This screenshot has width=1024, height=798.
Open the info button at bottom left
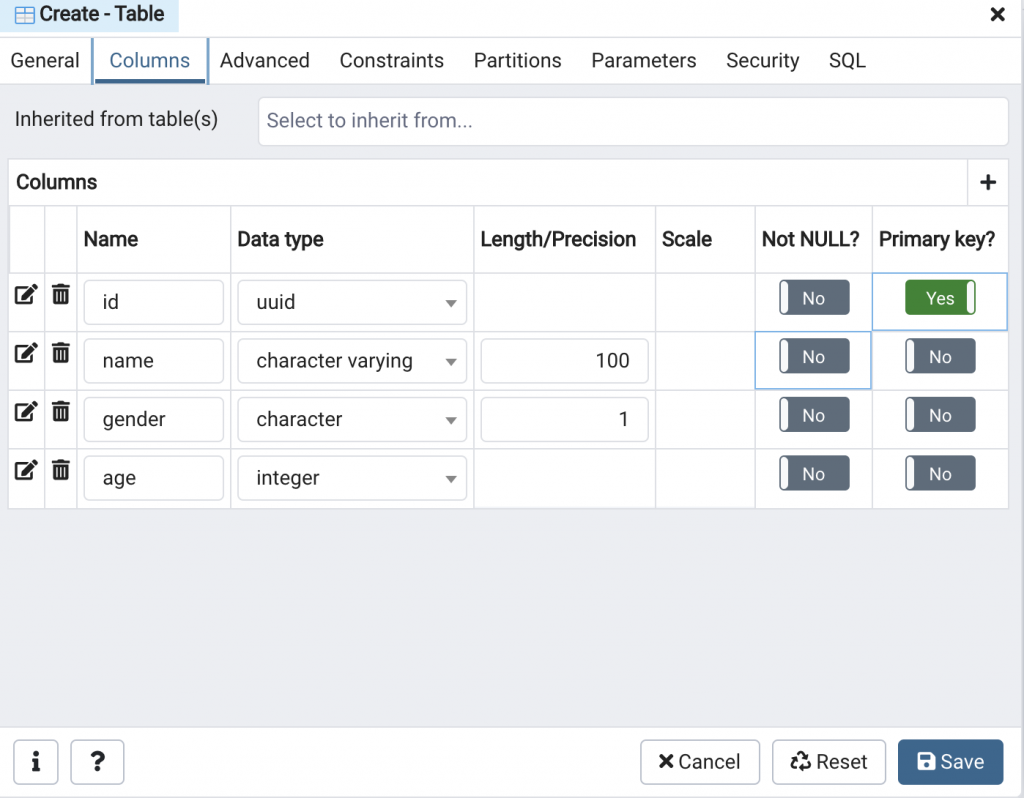(x=36, y=762)
